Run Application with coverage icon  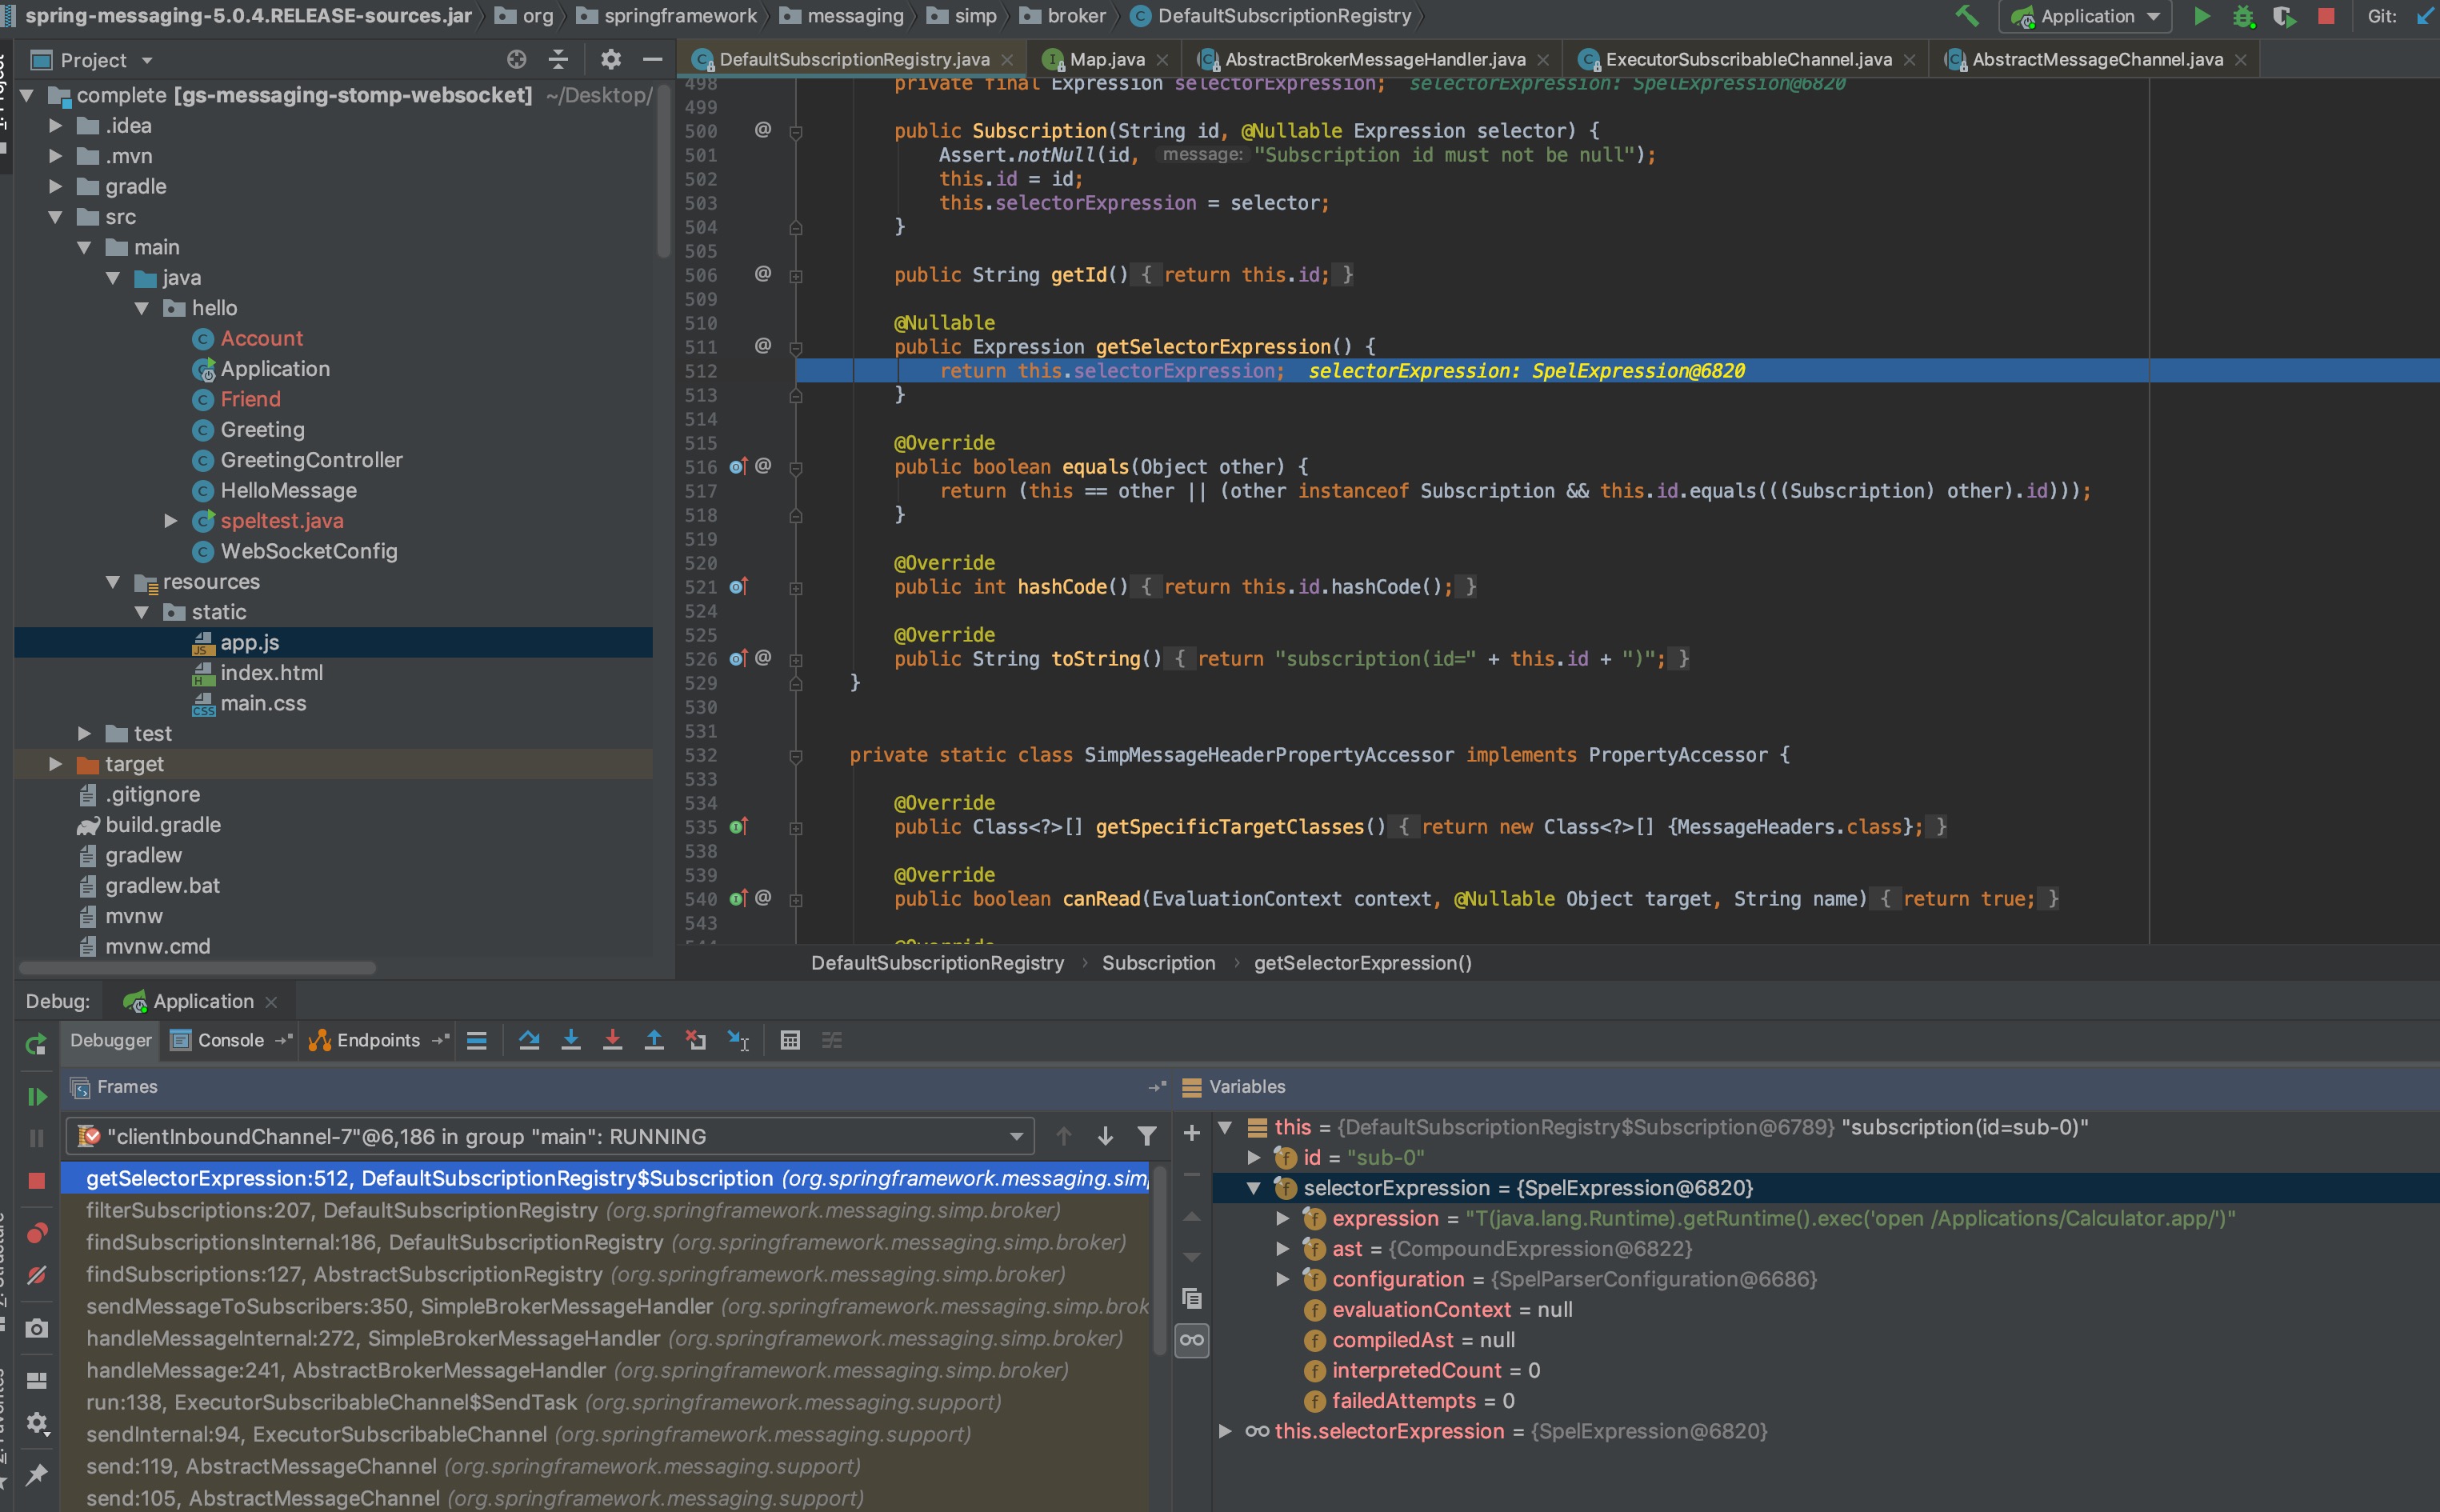2284,16
